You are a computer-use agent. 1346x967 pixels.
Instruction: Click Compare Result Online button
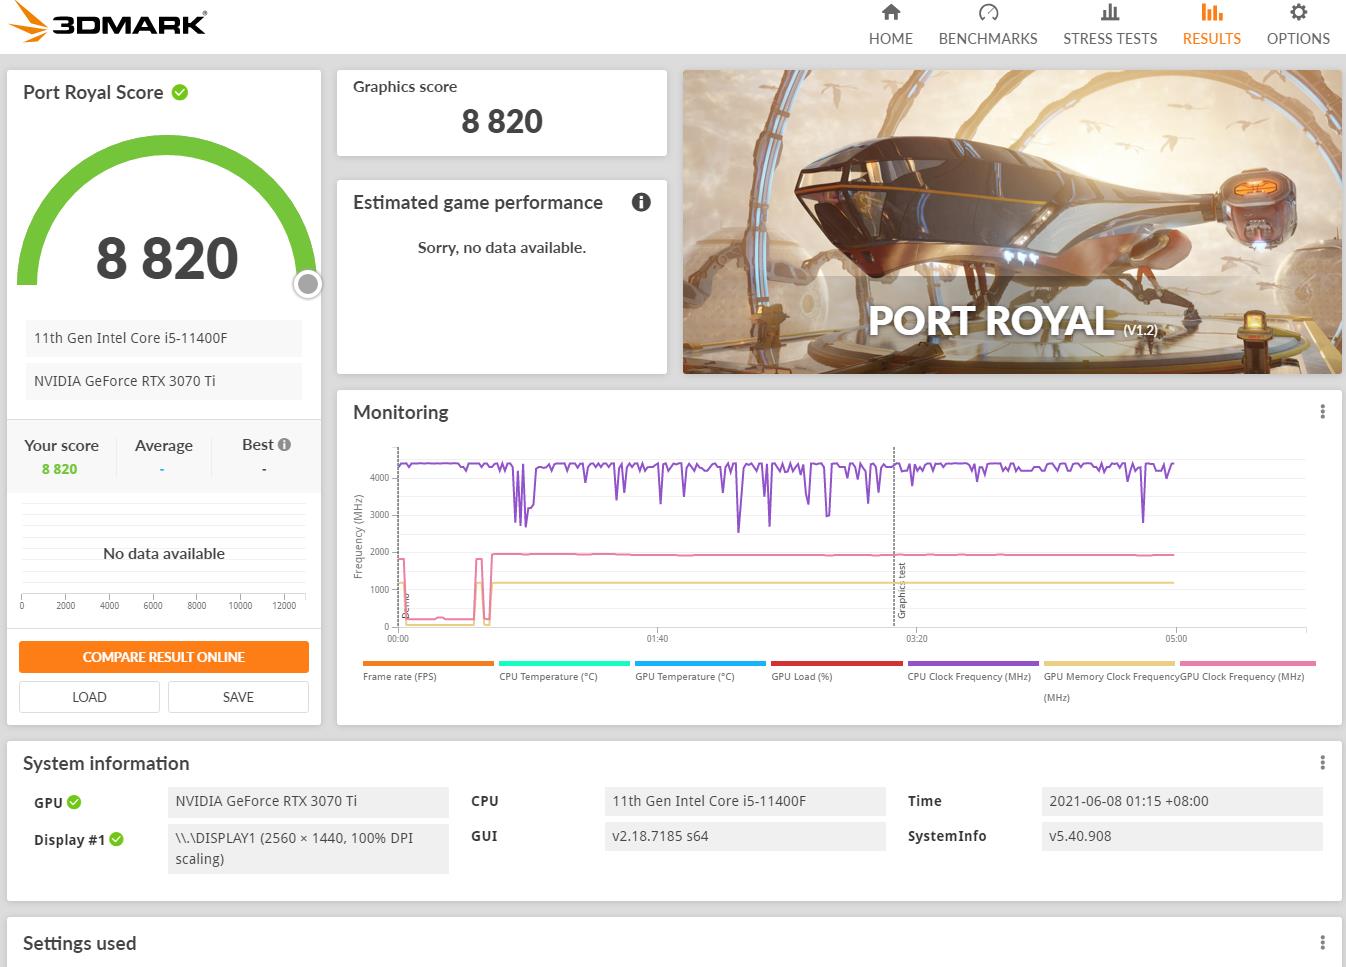[164, 657]
